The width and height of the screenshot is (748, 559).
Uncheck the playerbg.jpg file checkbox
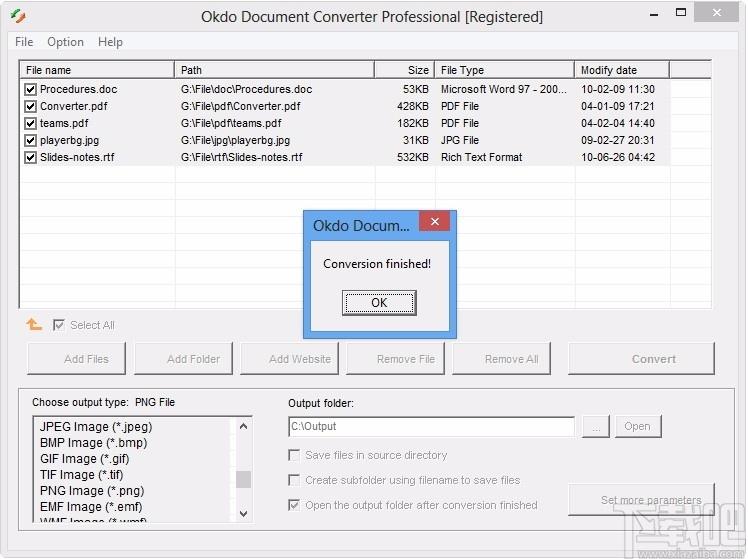(31, 140)
